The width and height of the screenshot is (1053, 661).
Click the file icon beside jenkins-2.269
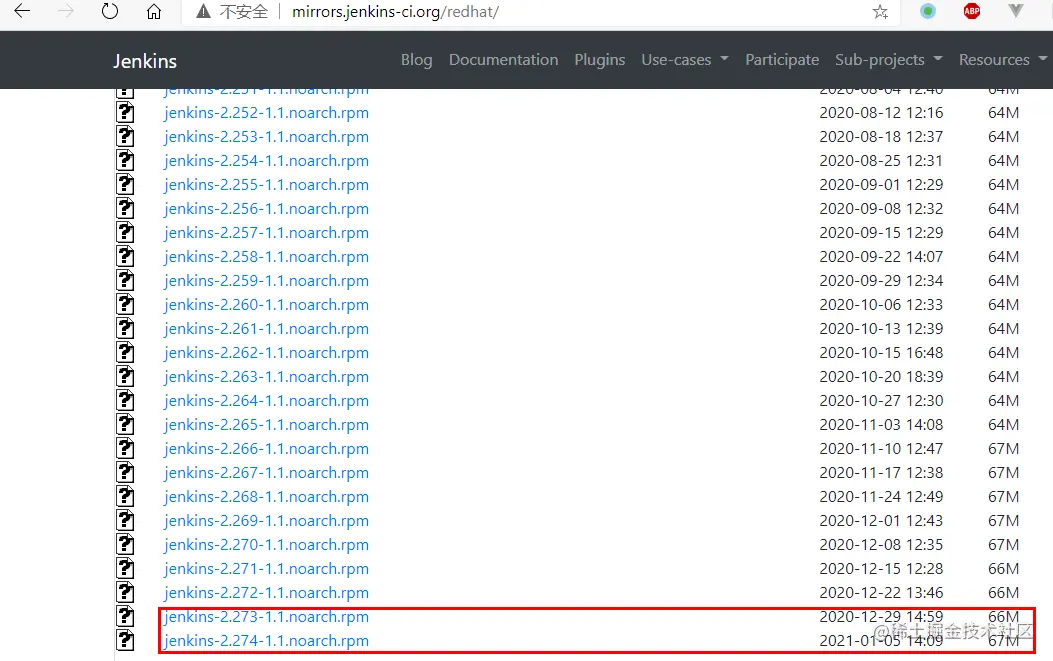click(x=125, y=521)
